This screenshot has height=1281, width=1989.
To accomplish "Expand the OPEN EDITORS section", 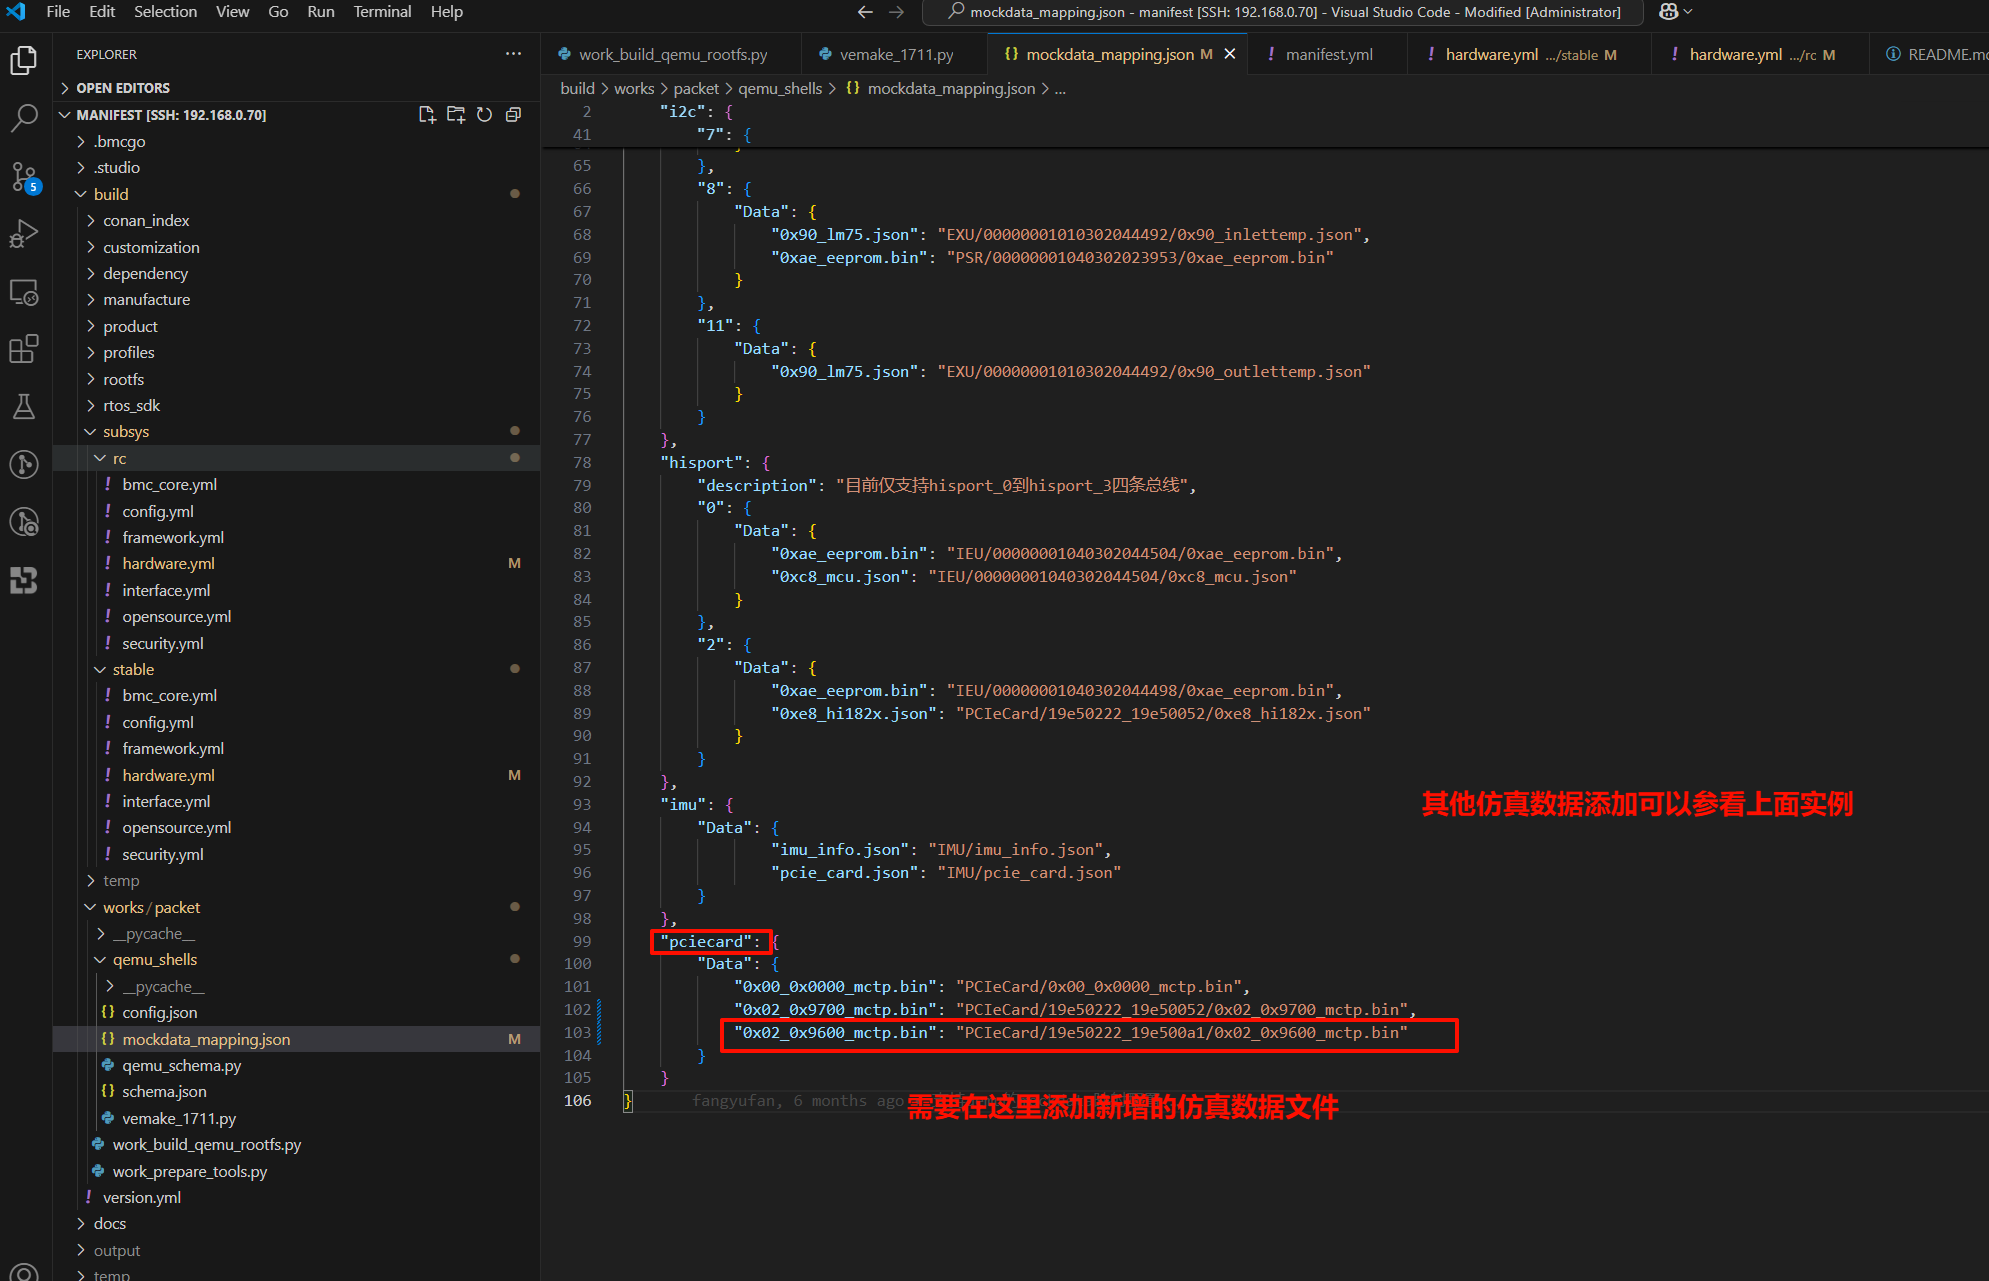I will [122, 88].
